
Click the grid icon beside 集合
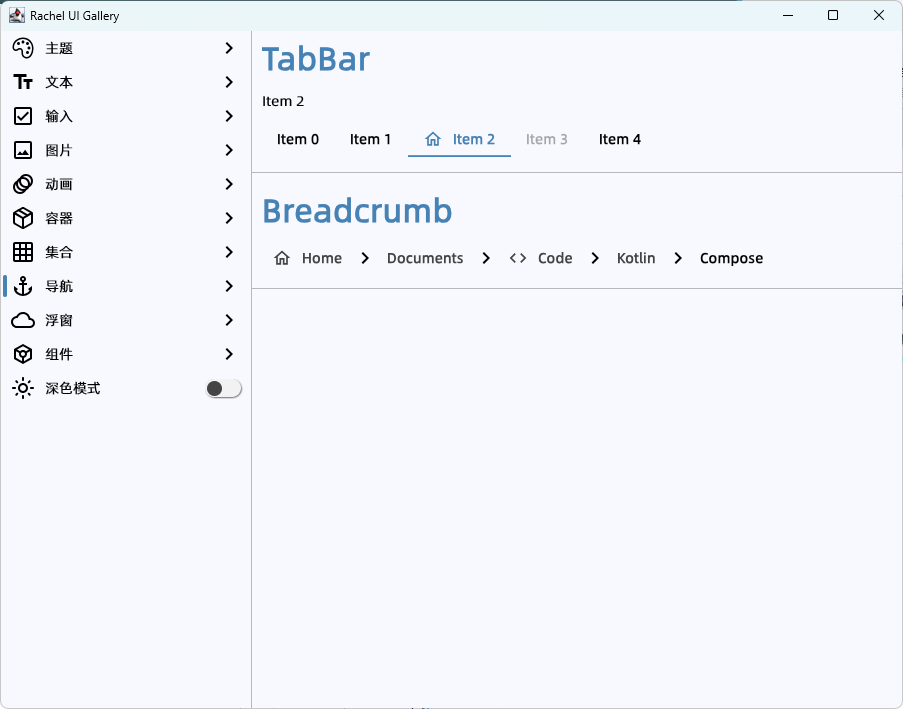(x=23, y=252)
